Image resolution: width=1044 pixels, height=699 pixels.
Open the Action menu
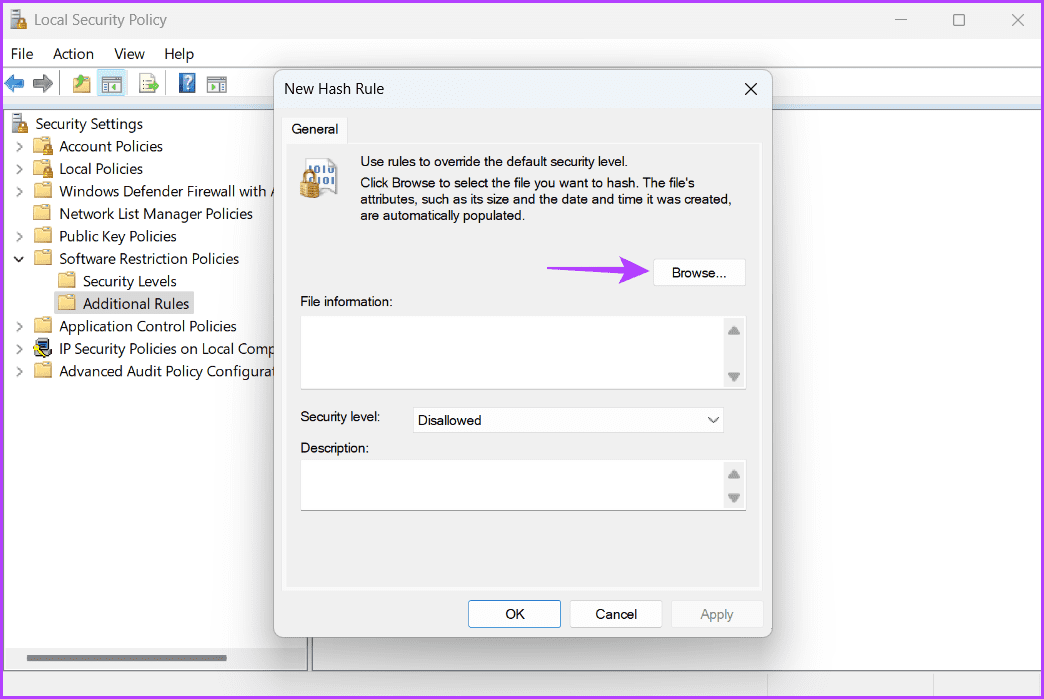(x=73, y=54)
